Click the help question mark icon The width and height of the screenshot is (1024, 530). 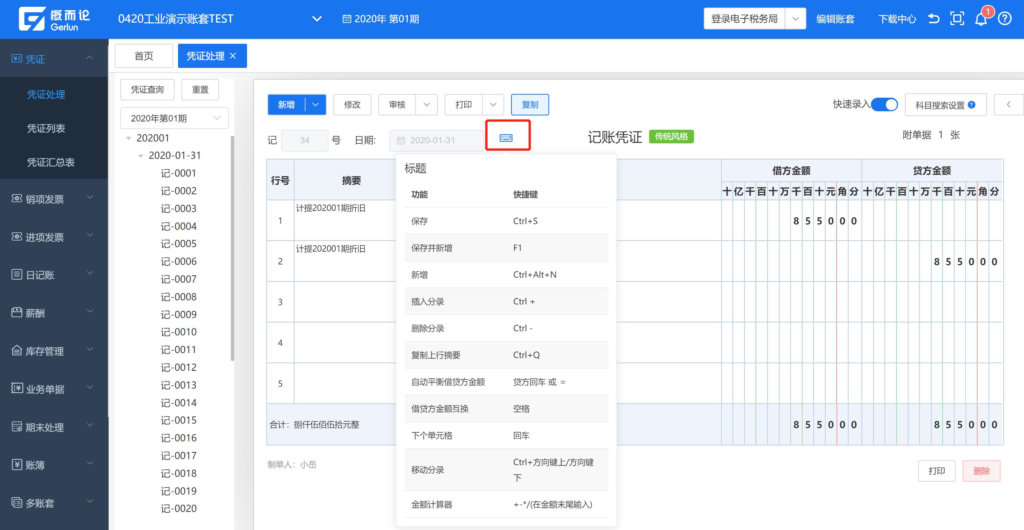point(1005,19)
